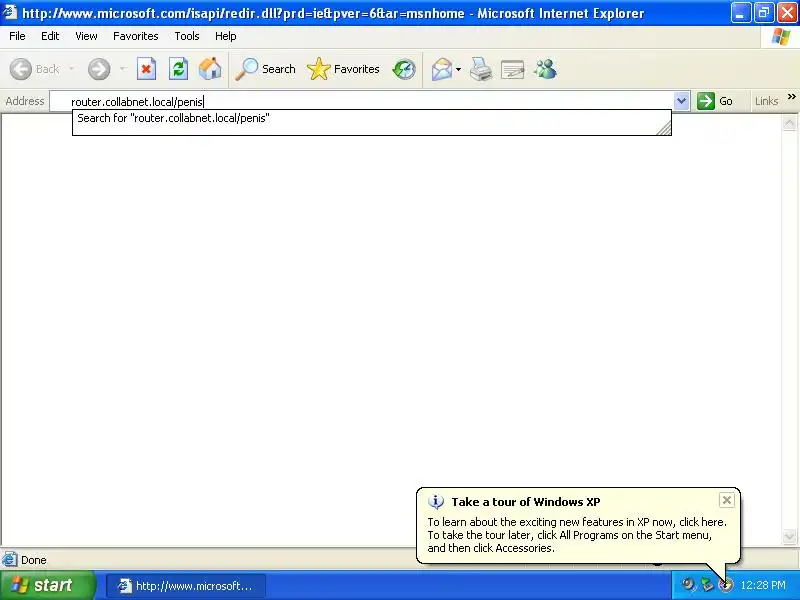Click the first system tray icon
Image resolution: width=800 pixels, height=600 pixels.
tap(688, 584)
